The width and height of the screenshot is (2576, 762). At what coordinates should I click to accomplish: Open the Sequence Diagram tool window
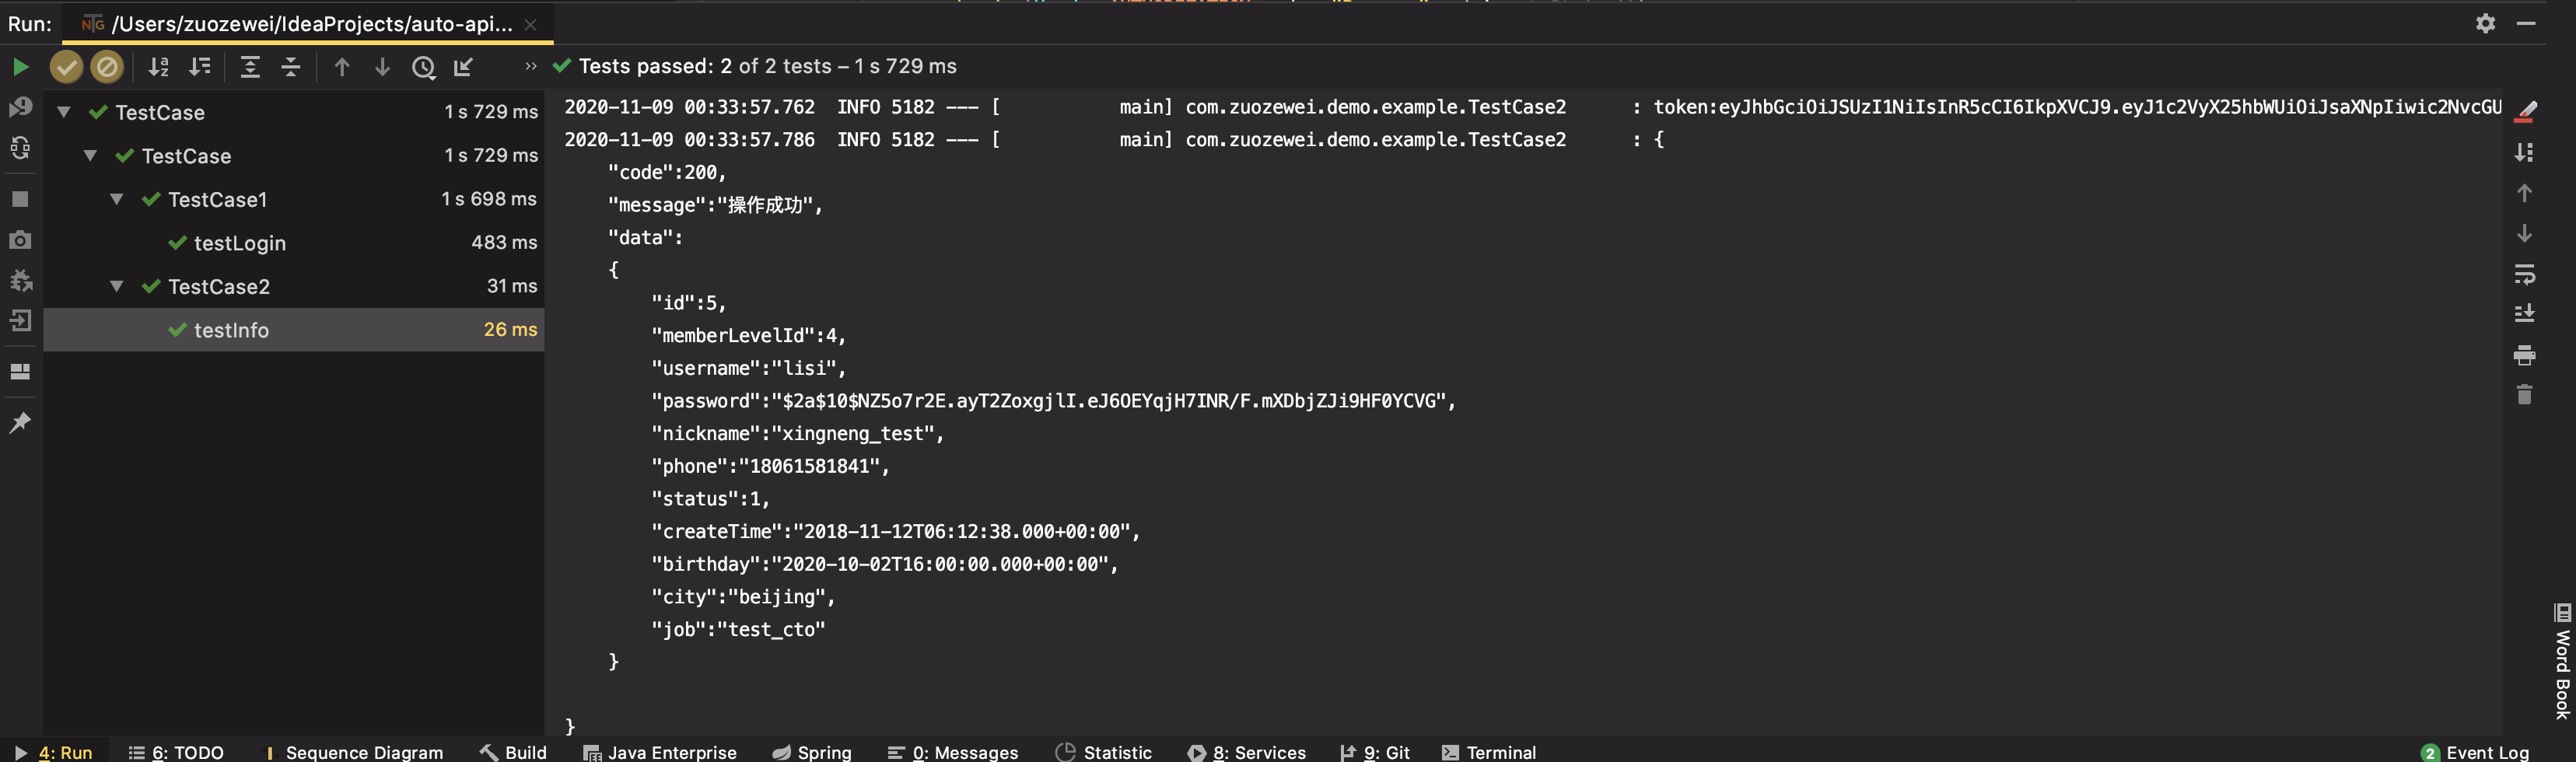tap(353, 752)
